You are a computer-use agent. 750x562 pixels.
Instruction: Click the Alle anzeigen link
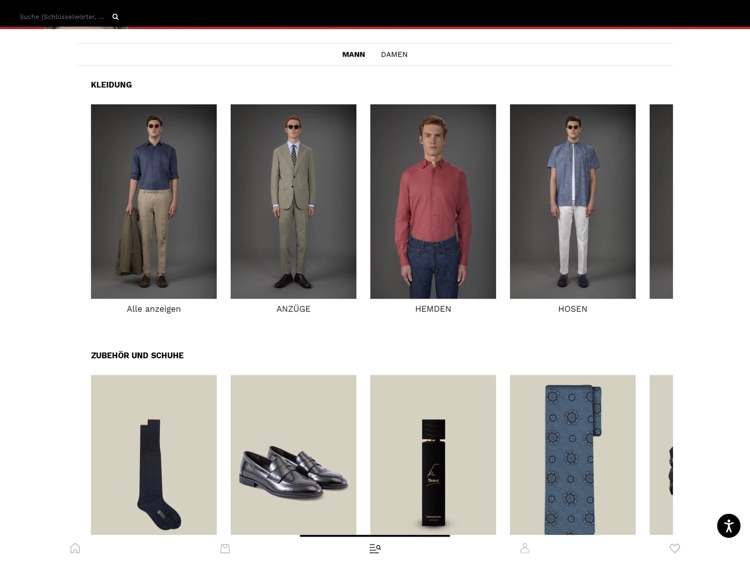[154, 309]
